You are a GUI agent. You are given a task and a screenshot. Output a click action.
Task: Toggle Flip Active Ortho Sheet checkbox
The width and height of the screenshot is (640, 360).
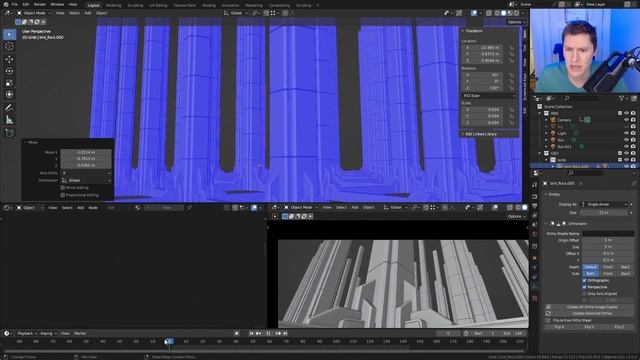tap(548, 320)
